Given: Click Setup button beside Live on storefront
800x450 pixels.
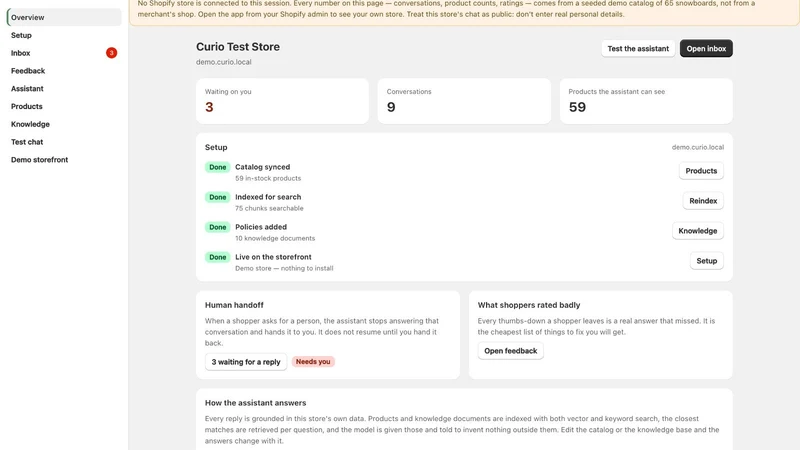Looking at the screenshot, I should click(x=707, y=261).
